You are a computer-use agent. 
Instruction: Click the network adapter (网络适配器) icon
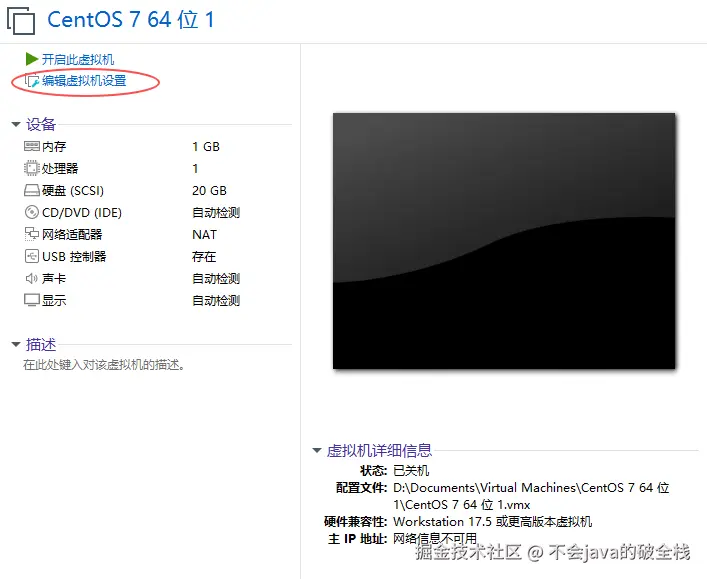click(32, 234)
